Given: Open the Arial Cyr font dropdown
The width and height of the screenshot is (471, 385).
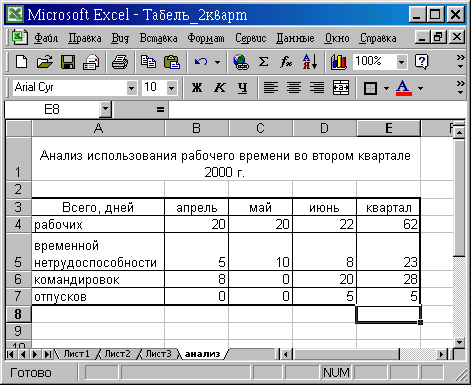Looking at the screenshot, I should [131, 88].
